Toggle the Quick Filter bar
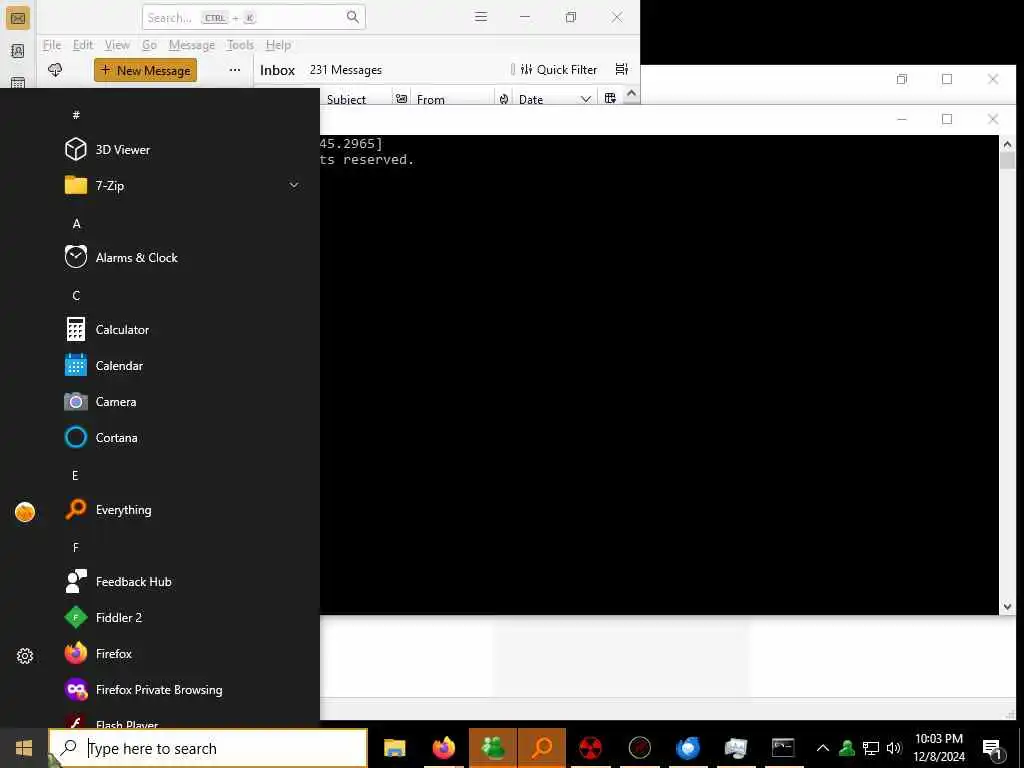The height and width of the screenshot is (768, 1024). pyautogui.click(x=558, y=70)
